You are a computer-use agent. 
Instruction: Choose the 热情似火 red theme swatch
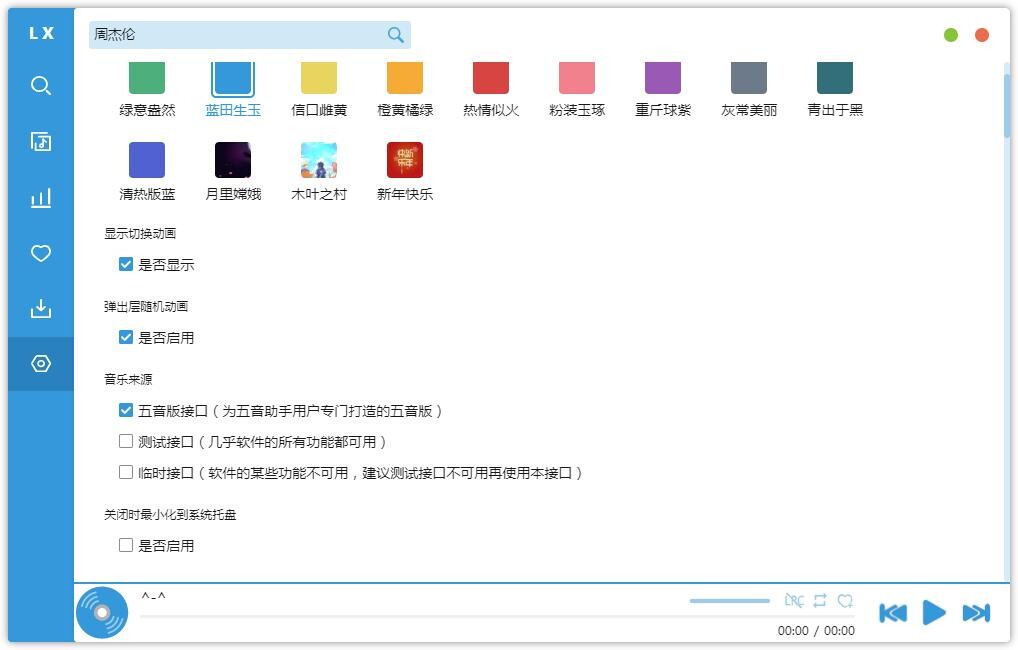(x=491, y=79)
